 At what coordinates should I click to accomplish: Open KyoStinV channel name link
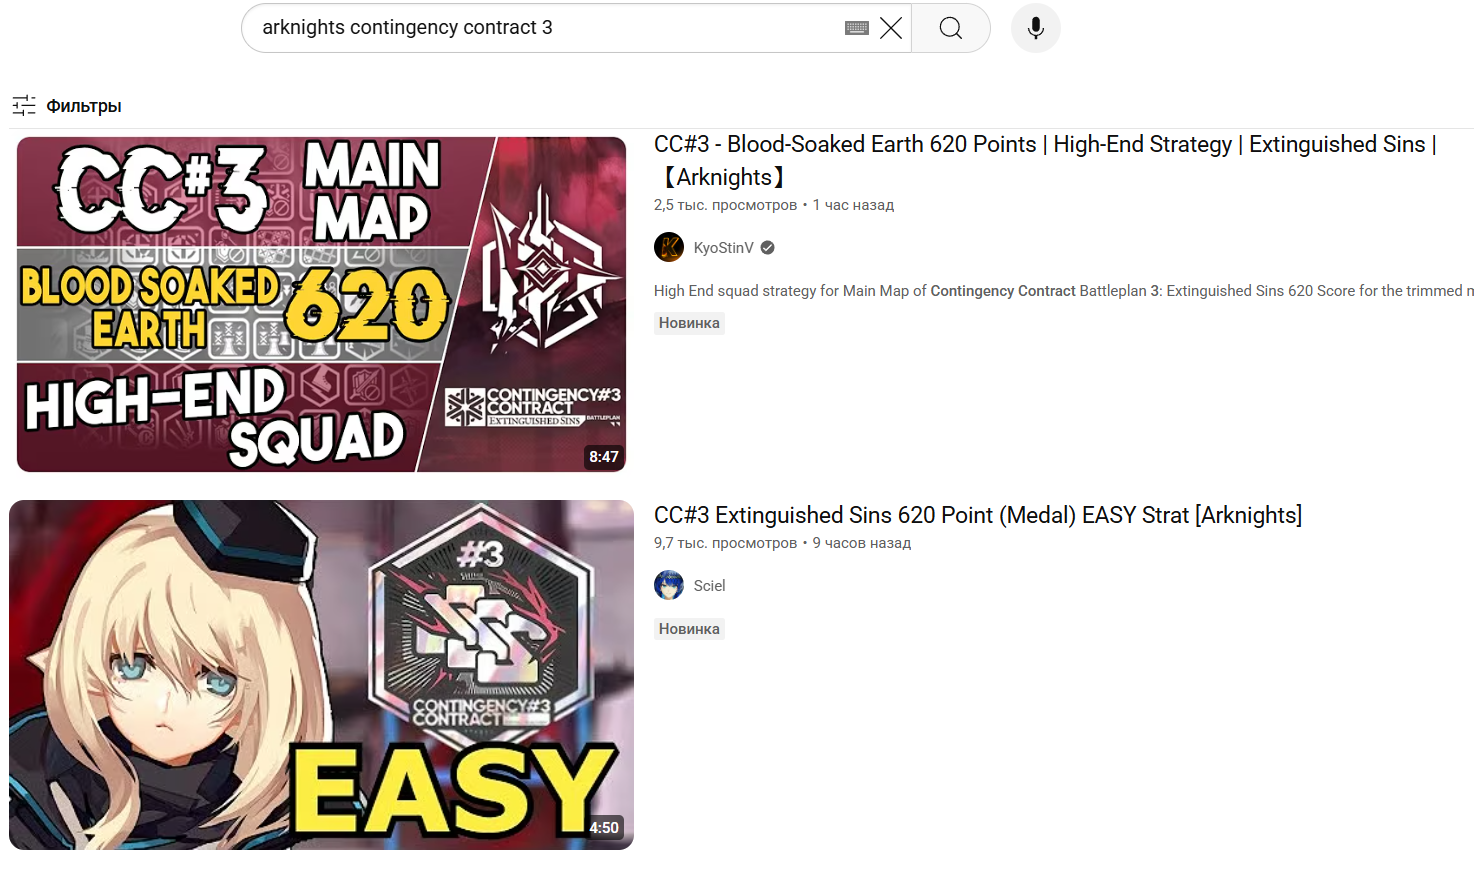pyautogui.click(x=723, y=248)
